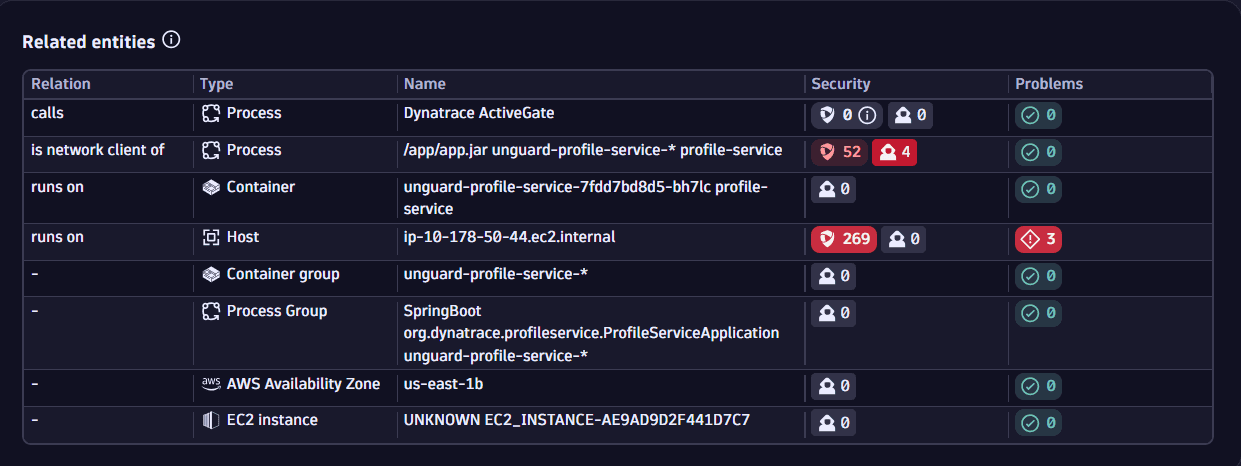Click the attacks badge 0 in ActiveGate row
The height and width of the screenshot is (466, 1241).
910,116
